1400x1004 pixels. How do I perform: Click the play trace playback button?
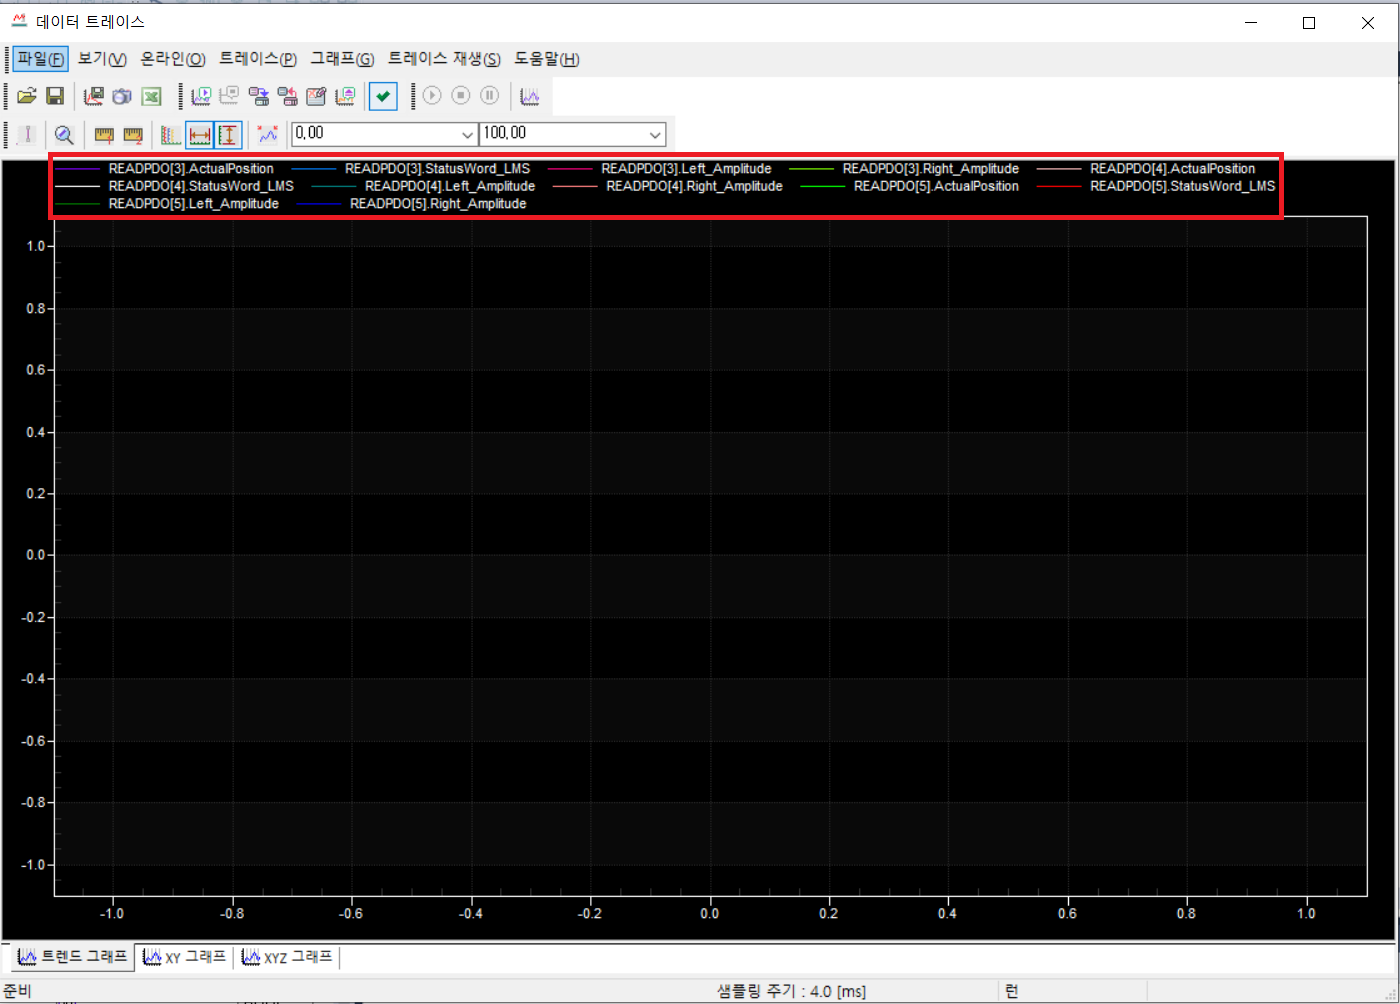(432, 96)
